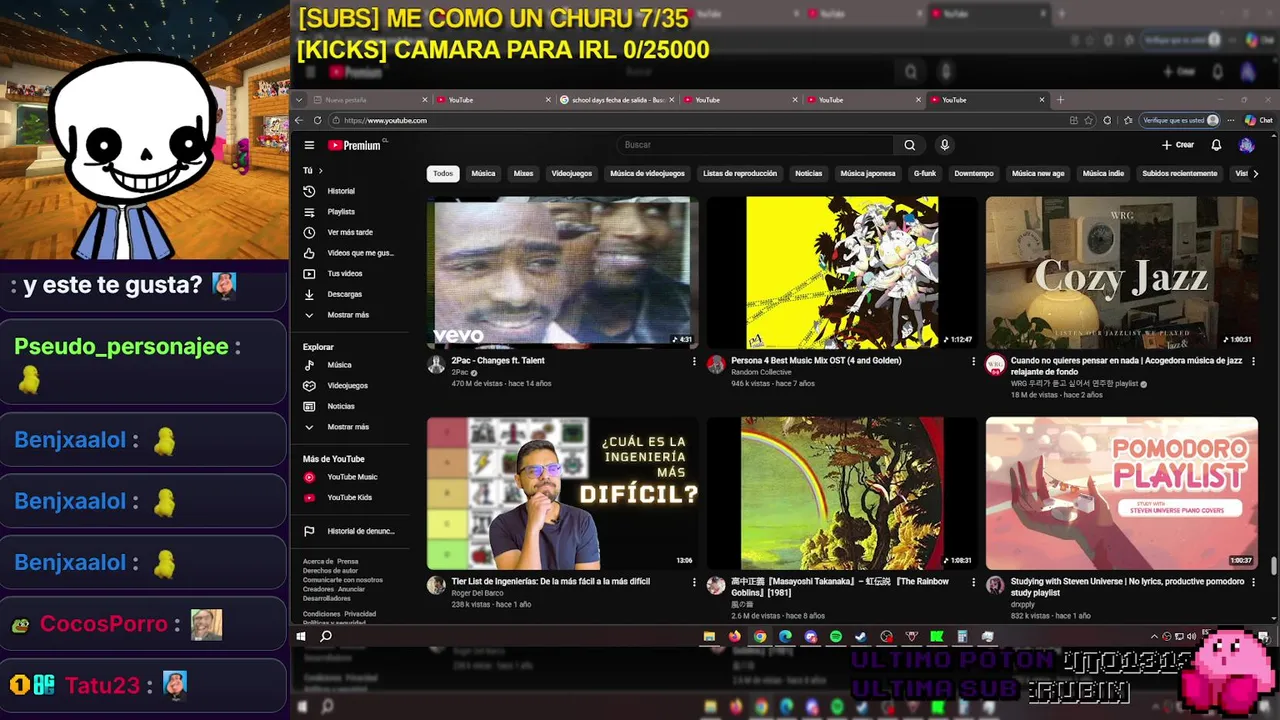
Task: Select the Videojuegos filter chip
Action: coord(571,173)
